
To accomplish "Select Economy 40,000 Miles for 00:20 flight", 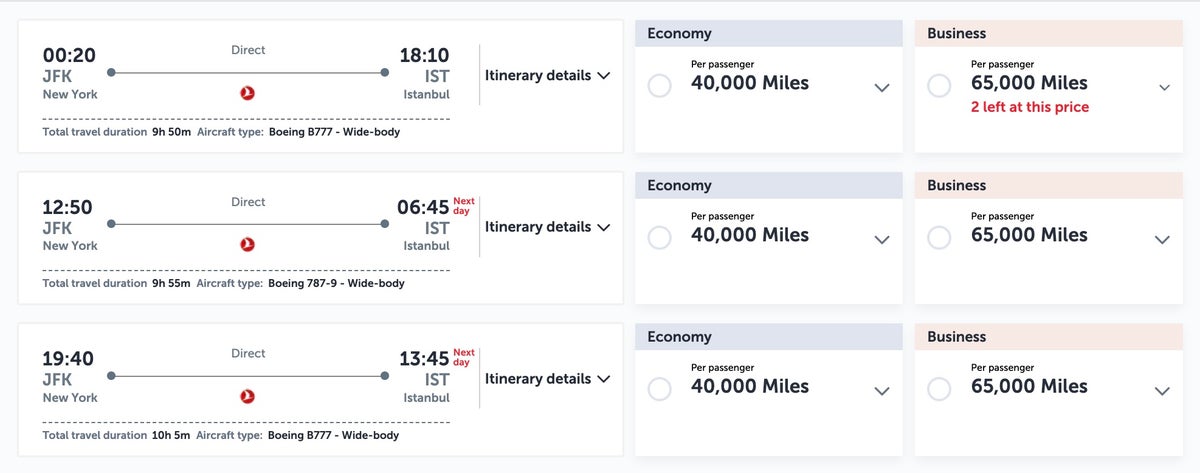I will click(x=660, y=86).
